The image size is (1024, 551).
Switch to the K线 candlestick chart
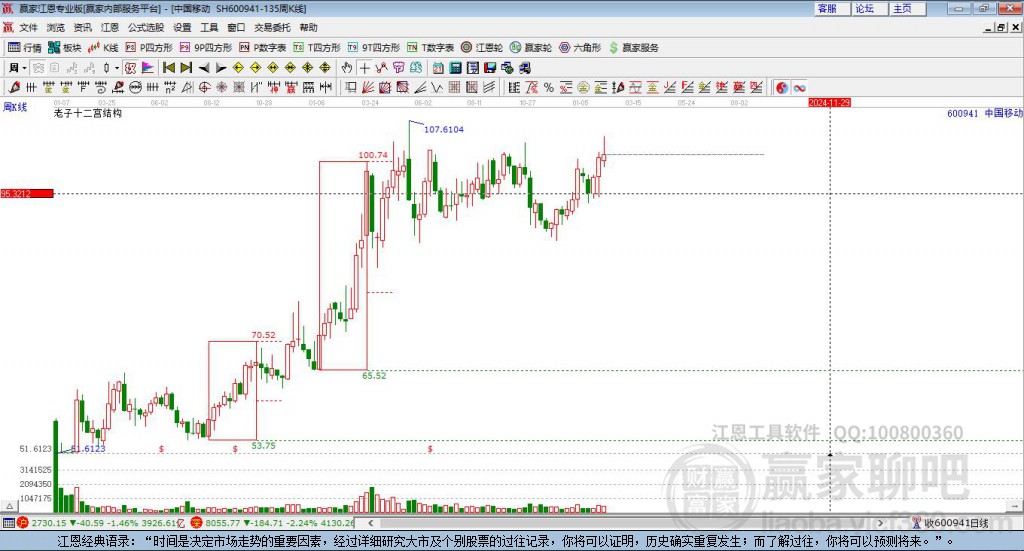tap(103, 48)
